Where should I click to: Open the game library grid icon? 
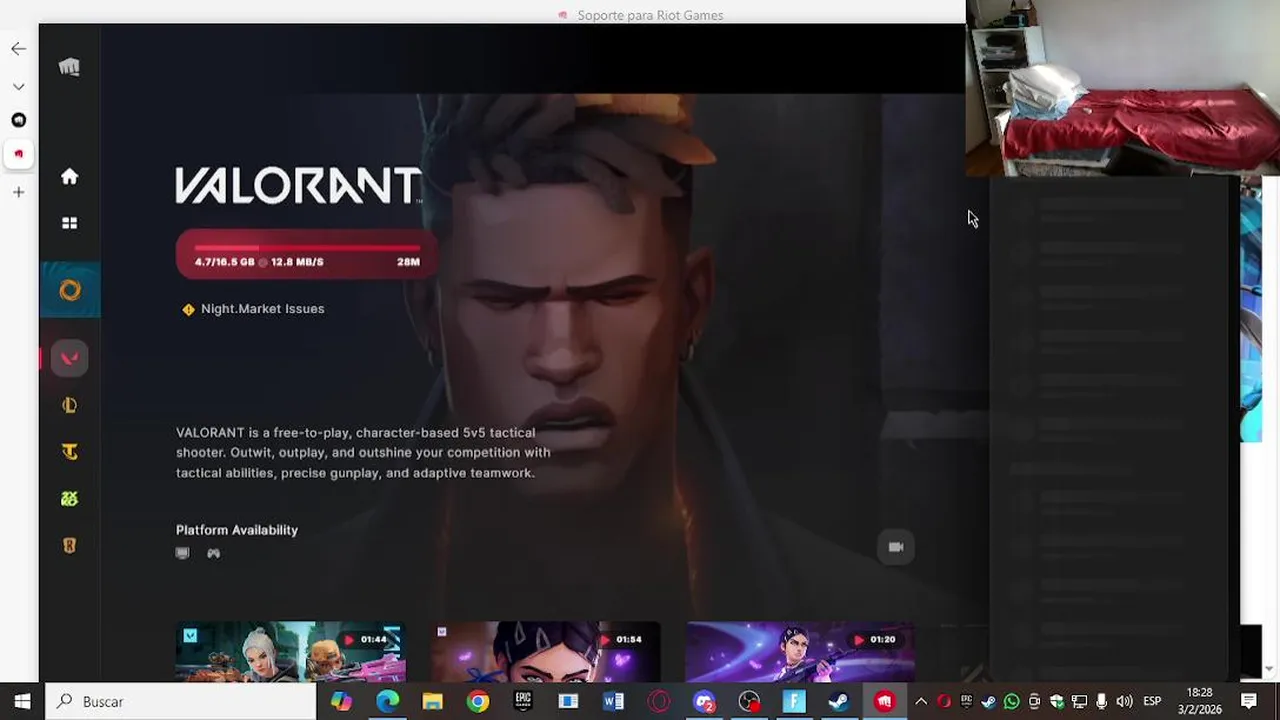click(69, 223)
